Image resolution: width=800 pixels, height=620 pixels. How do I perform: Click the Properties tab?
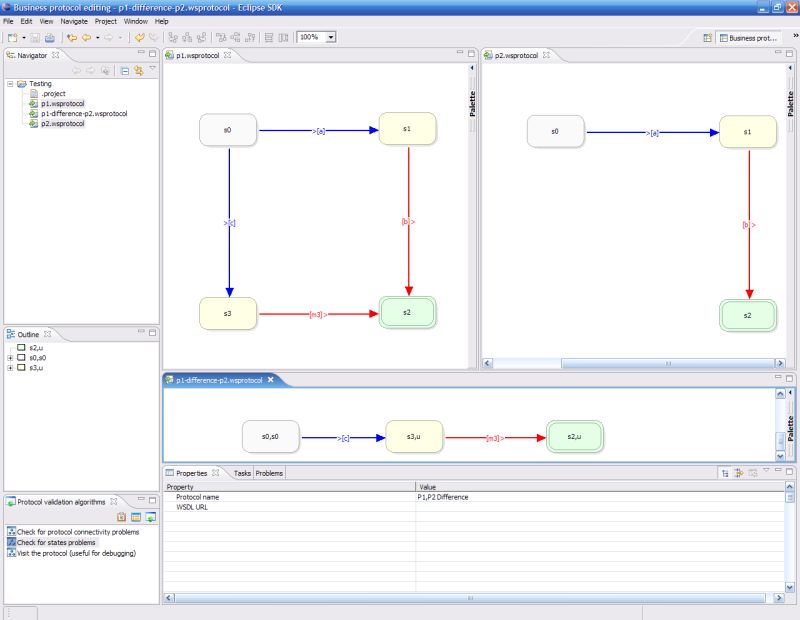192,473
